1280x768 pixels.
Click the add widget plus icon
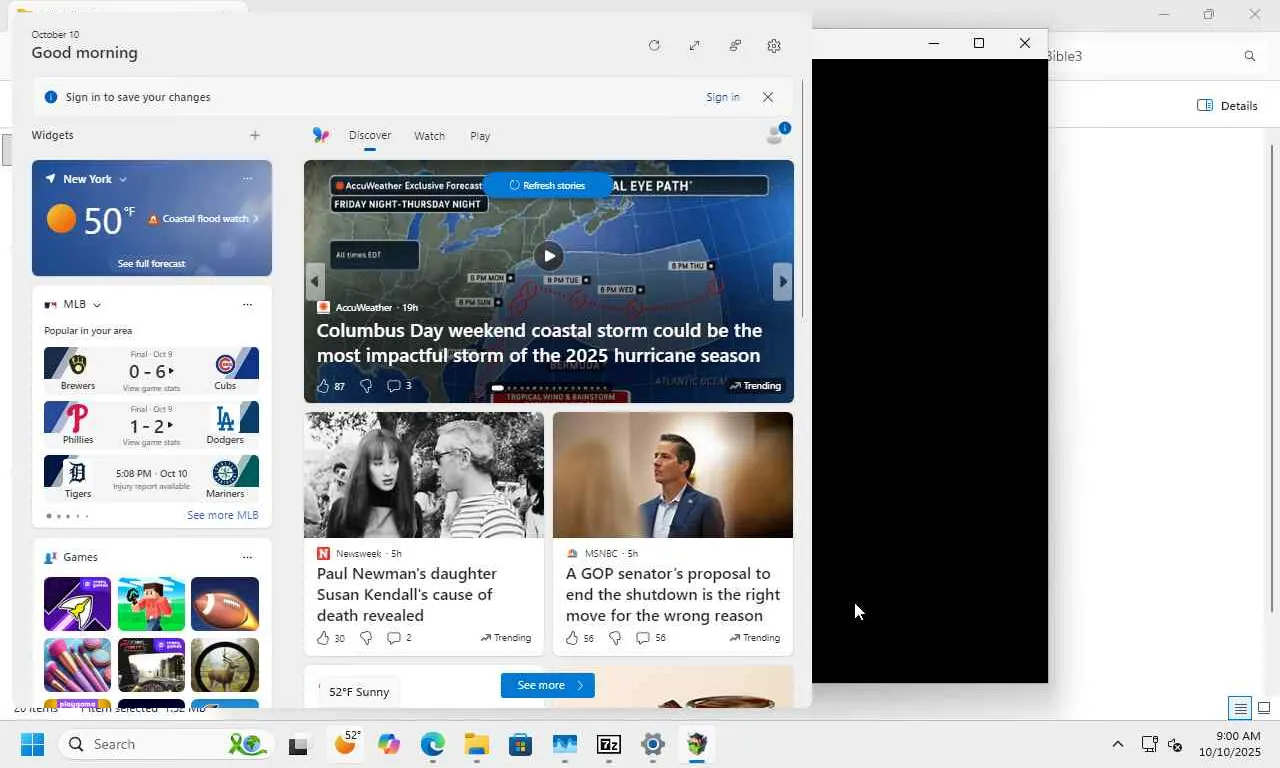(x=255, y=136)
